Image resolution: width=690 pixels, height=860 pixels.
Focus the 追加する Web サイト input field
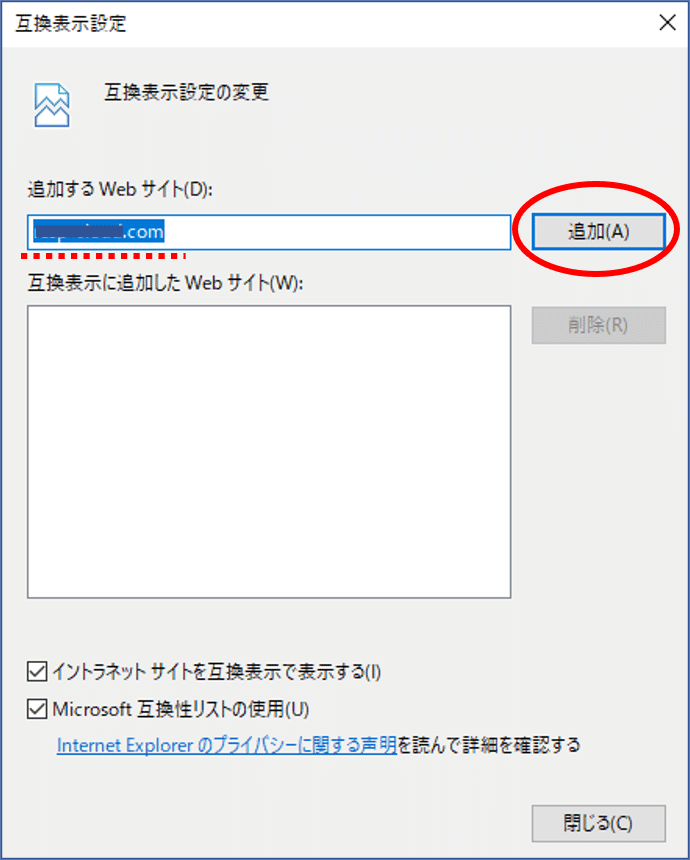point(269,232)
